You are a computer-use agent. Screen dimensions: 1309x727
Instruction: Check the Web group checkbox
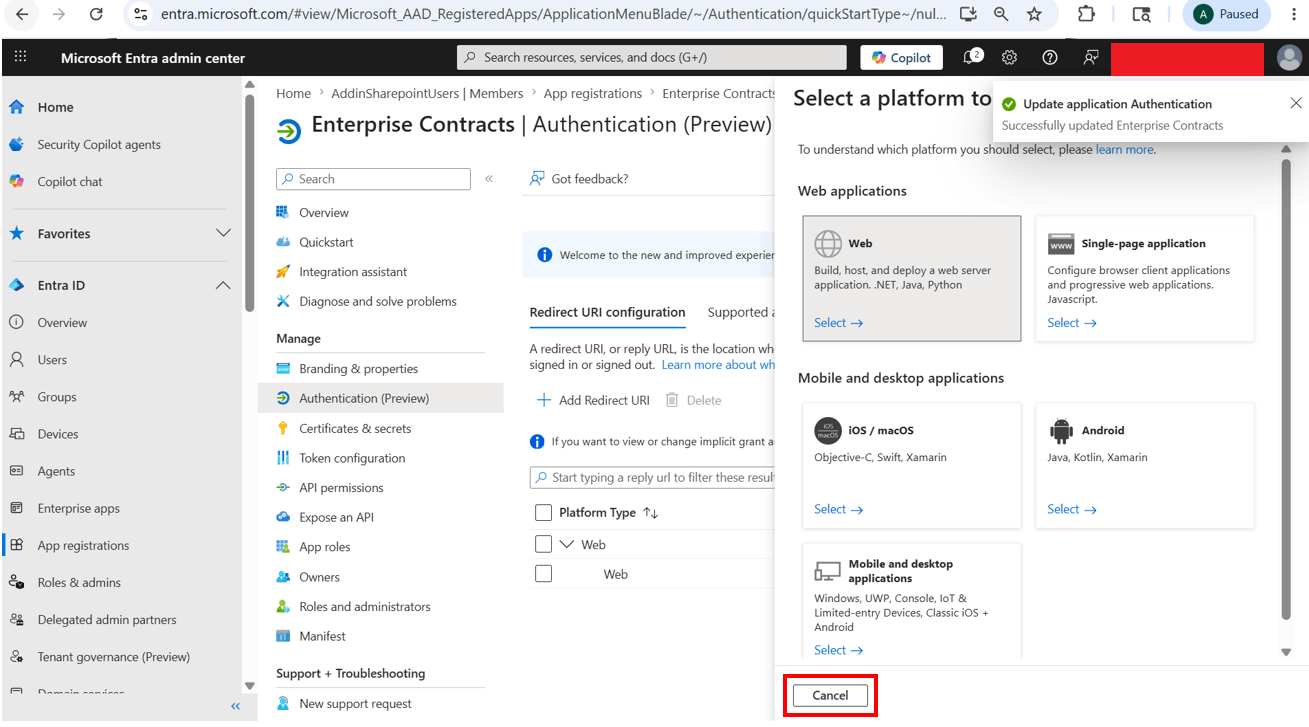tap(543, 544)
